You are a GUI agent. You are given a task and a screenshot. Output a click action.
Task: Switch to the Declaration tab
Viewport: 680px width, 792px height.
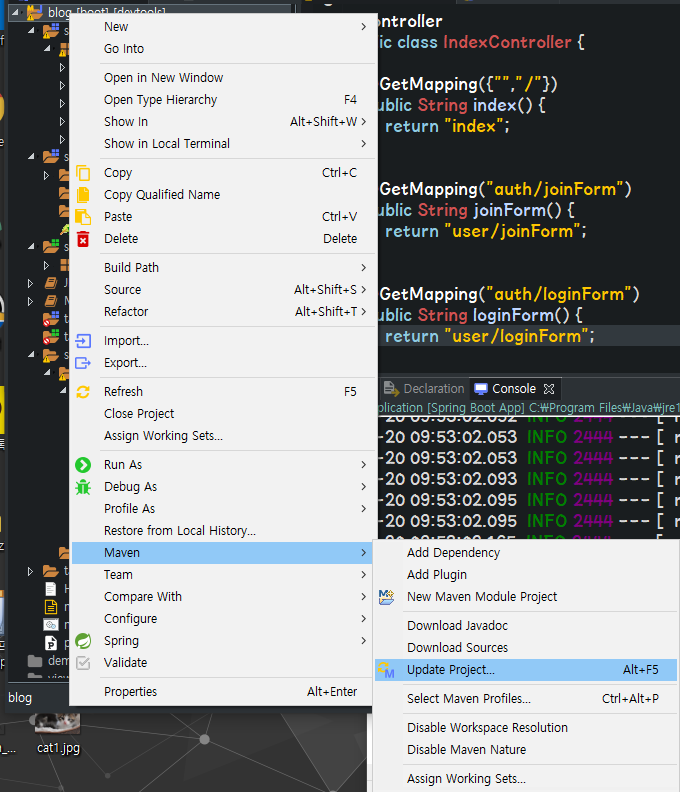coord(424,389)
